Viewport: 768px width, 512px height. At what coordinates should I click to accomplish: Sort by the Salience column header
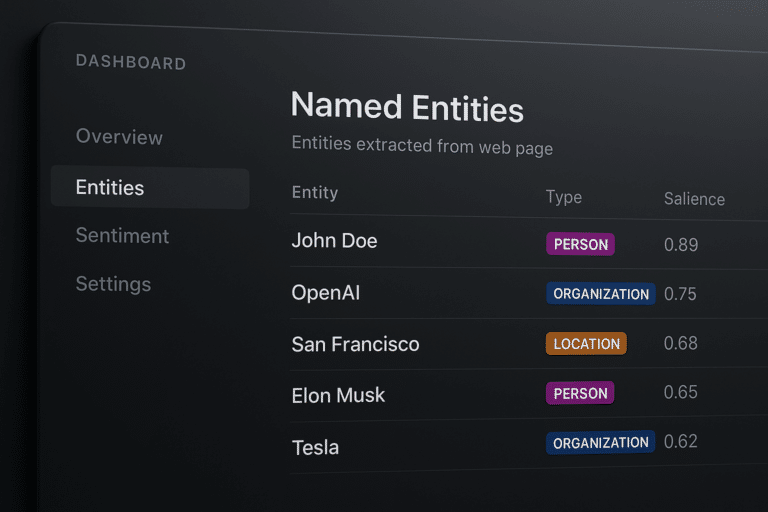(x=694, y=199)
